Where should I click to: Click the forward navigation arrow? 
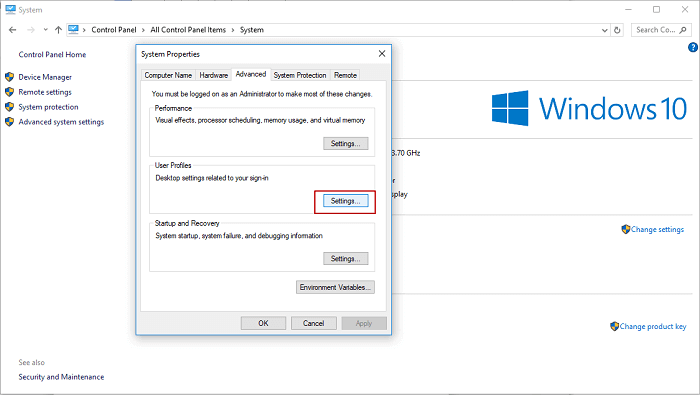pos(31,30)
